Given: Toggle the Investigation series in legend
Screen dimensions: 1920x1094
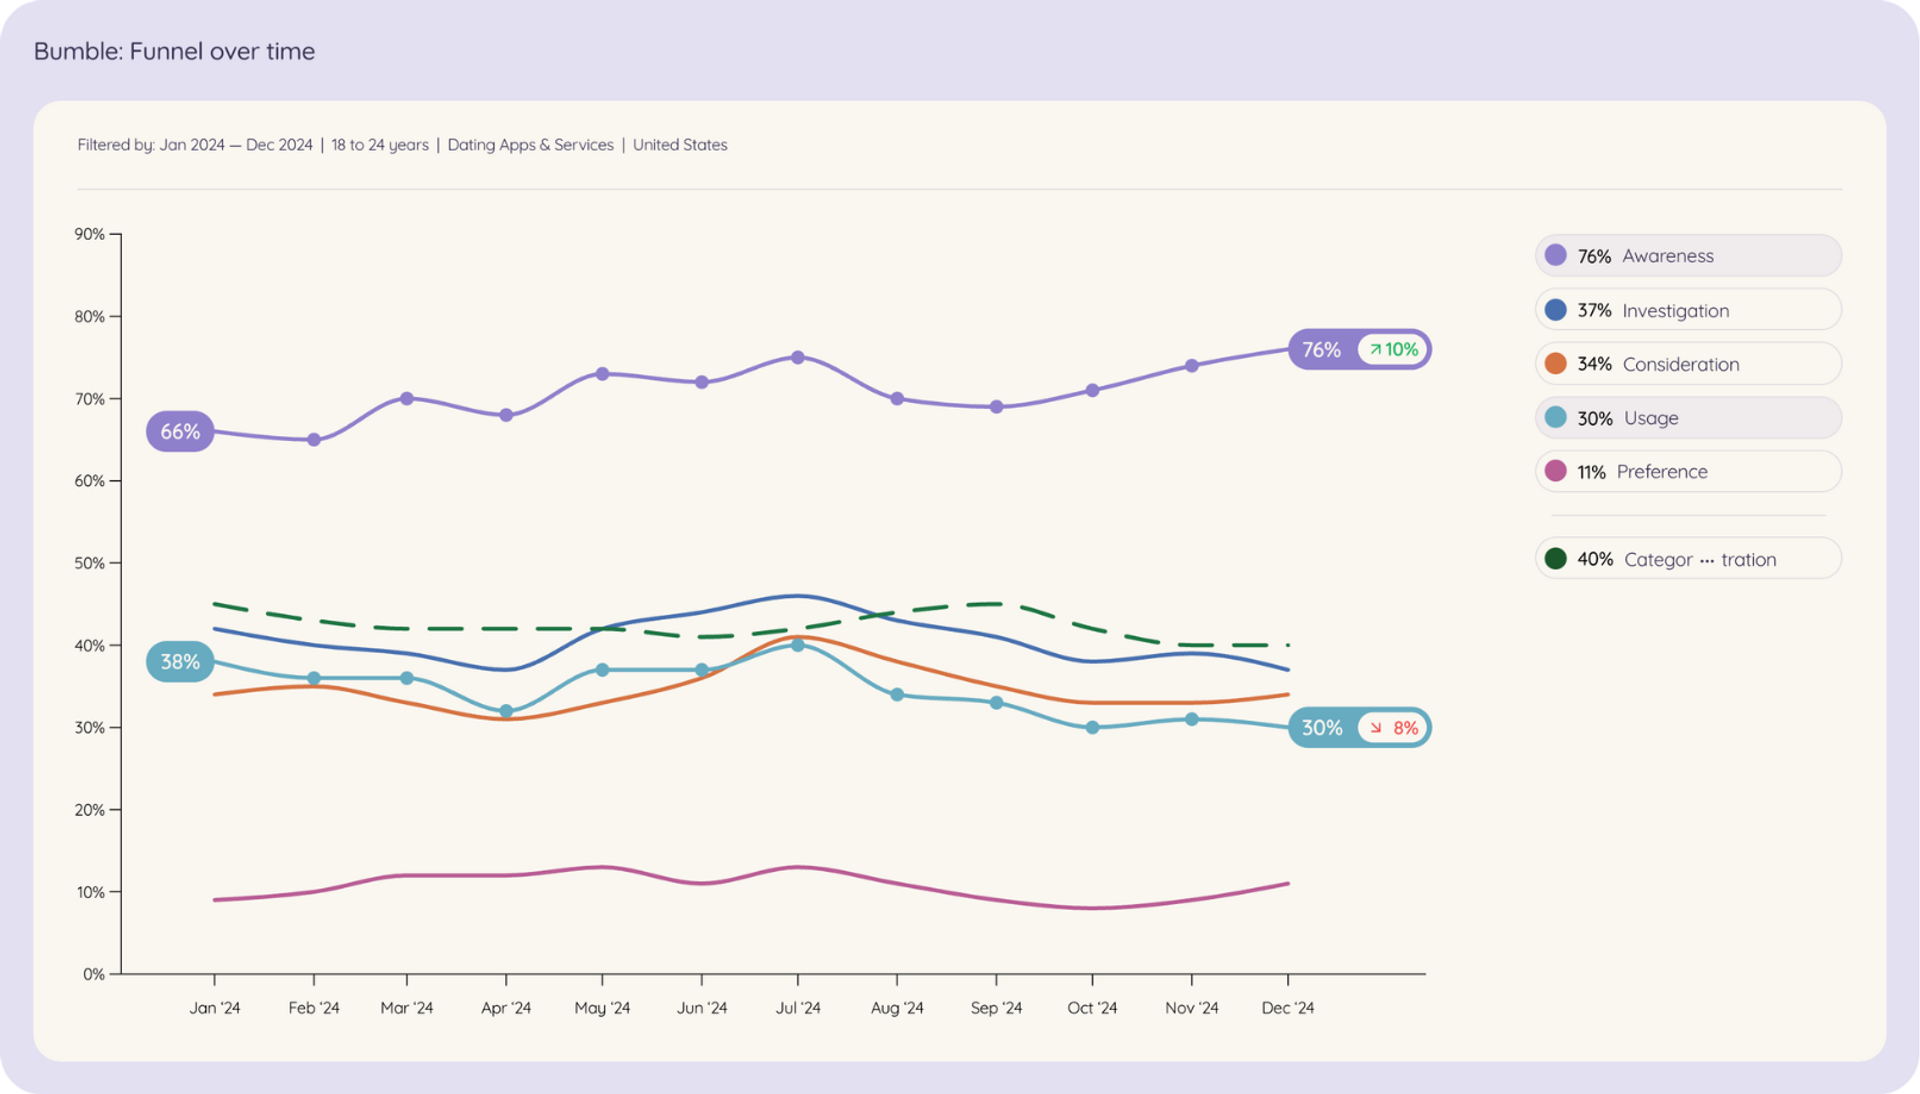Looking at the screenshot, I should point(1688,310).
